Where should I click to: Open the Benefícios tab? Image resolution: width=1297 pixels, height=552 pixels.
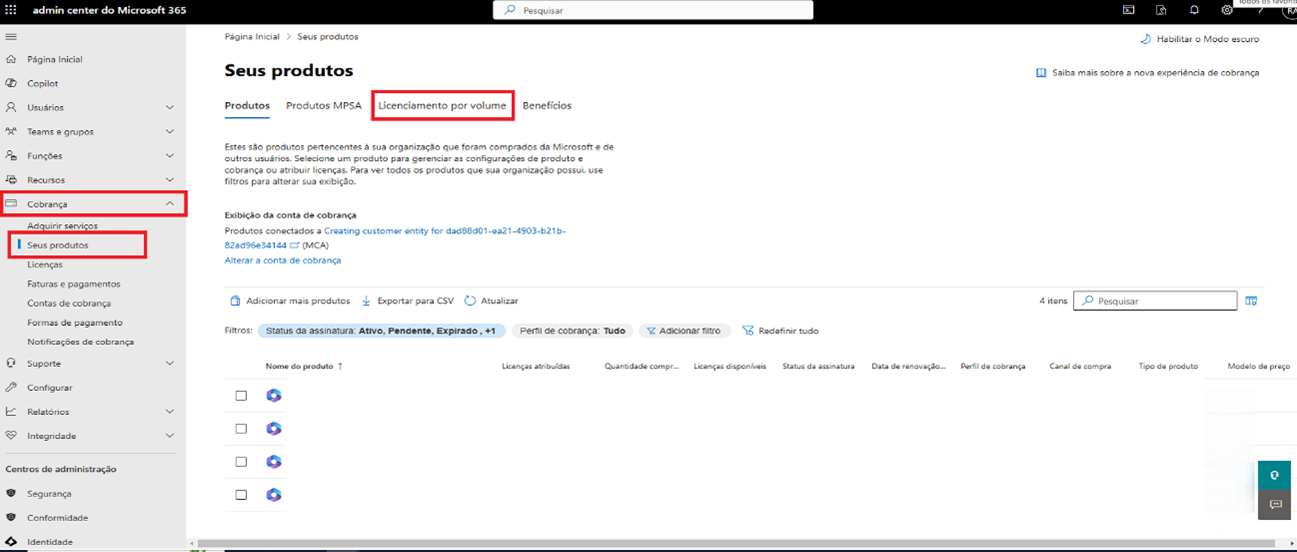tap(547, 105)
